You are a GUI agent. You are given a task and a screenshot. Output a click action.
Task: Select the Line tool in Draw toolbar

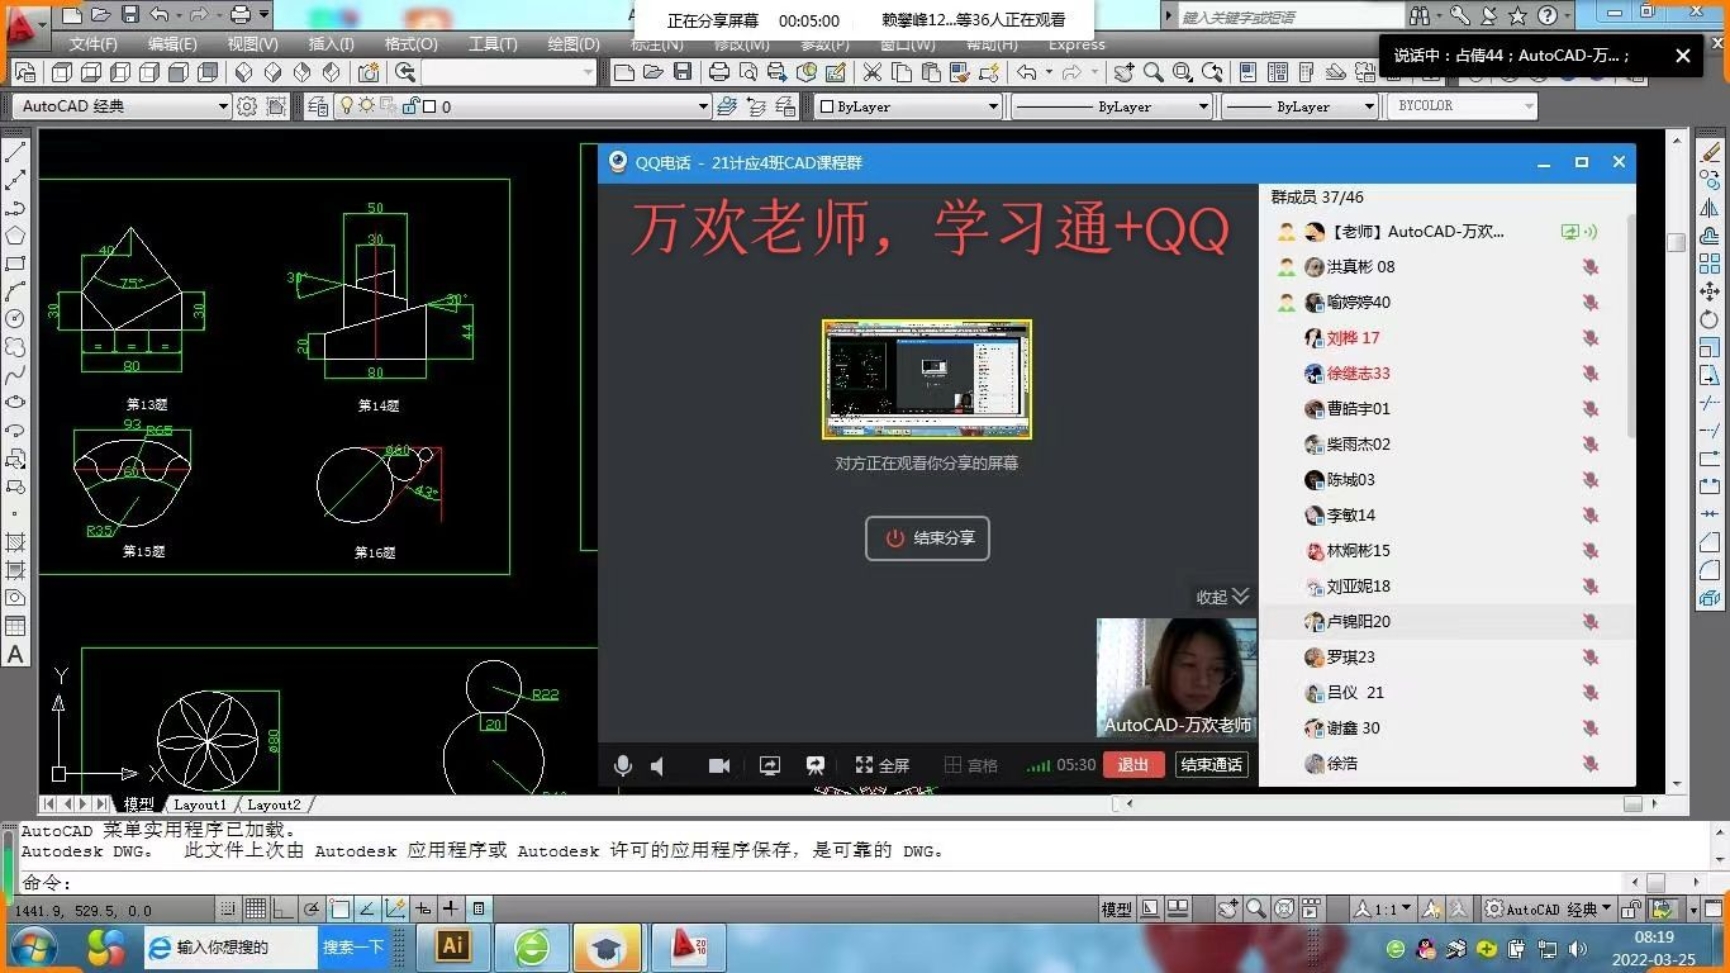[x=15, y=153]
